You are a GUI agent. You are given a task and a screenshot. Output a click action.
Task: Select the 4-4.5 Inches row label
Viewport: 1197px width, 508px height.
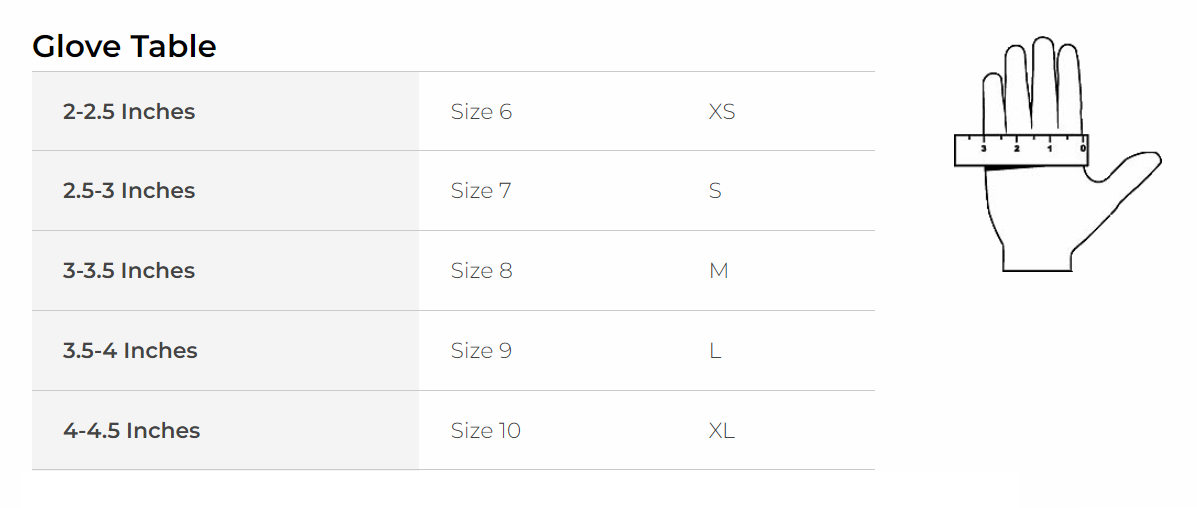point(131,431)
